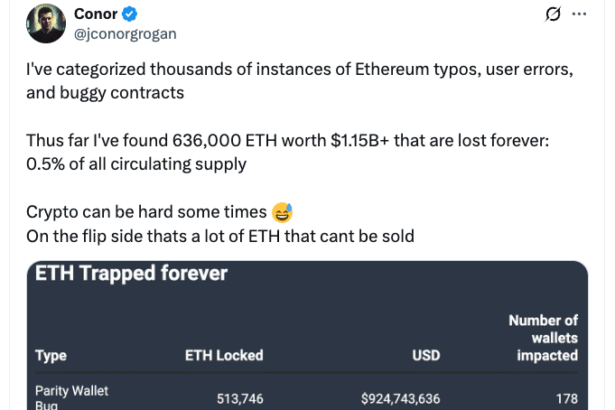Click the sweat-smile emoji in the tweet

283,212
